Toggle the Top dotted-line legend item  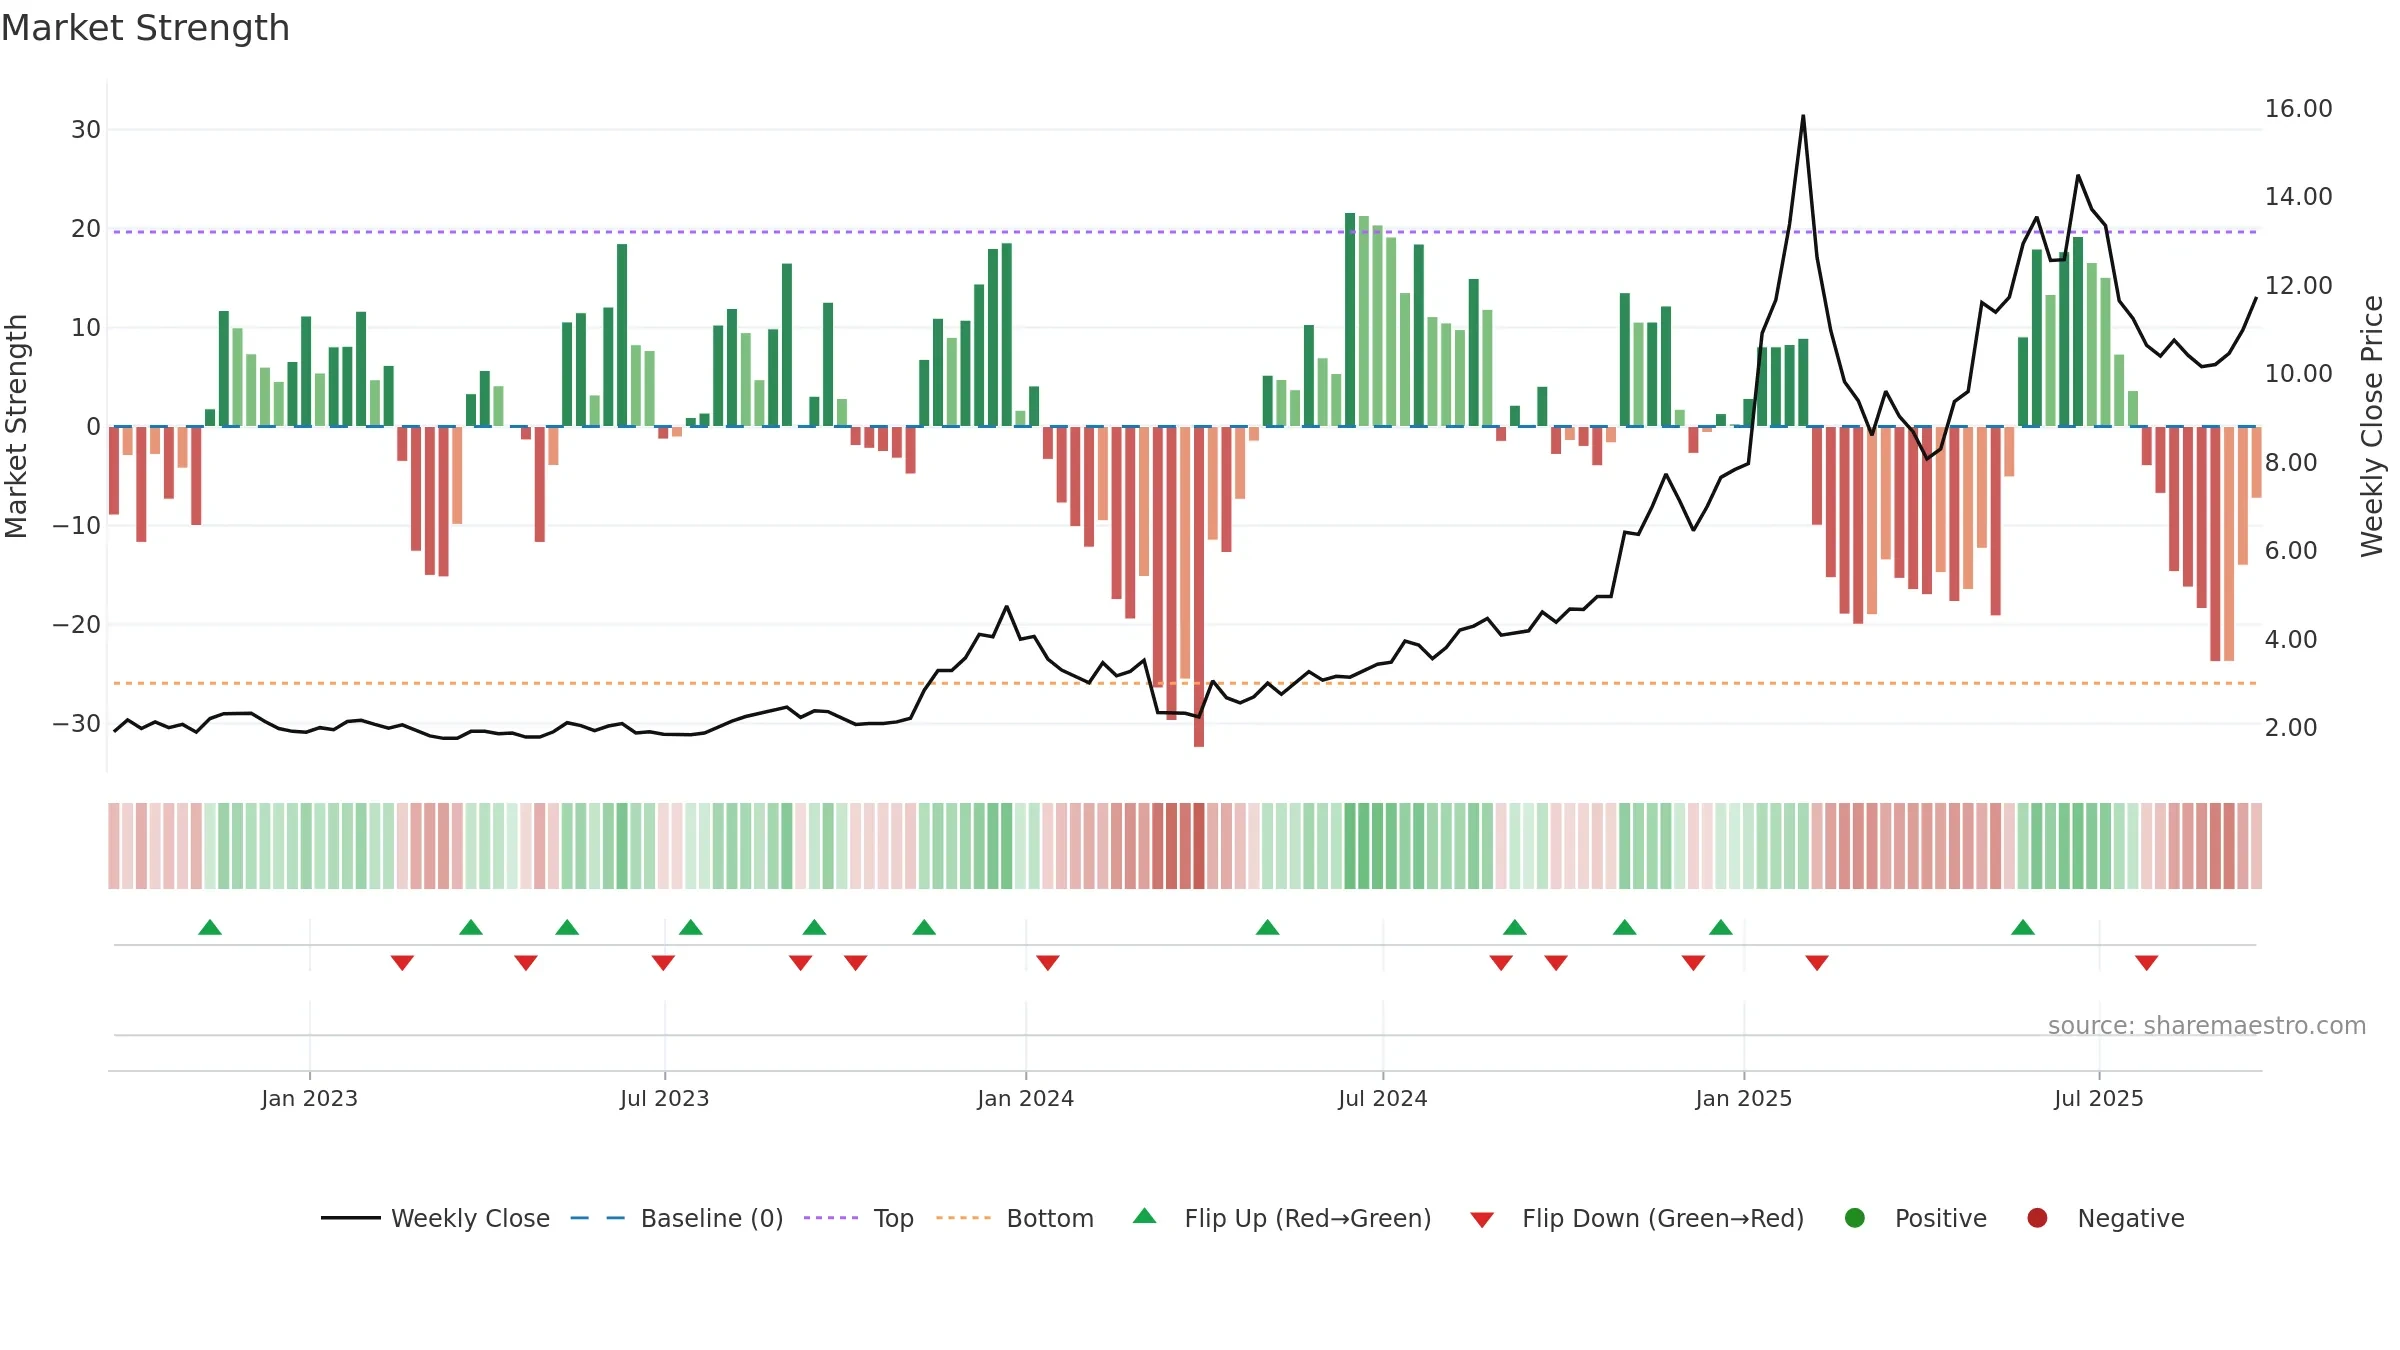coord(859,1218)
